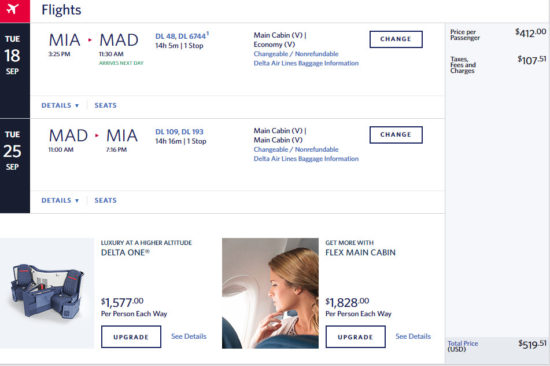Open flight numbers DL 109, DL 193 link

click(179, 132)
